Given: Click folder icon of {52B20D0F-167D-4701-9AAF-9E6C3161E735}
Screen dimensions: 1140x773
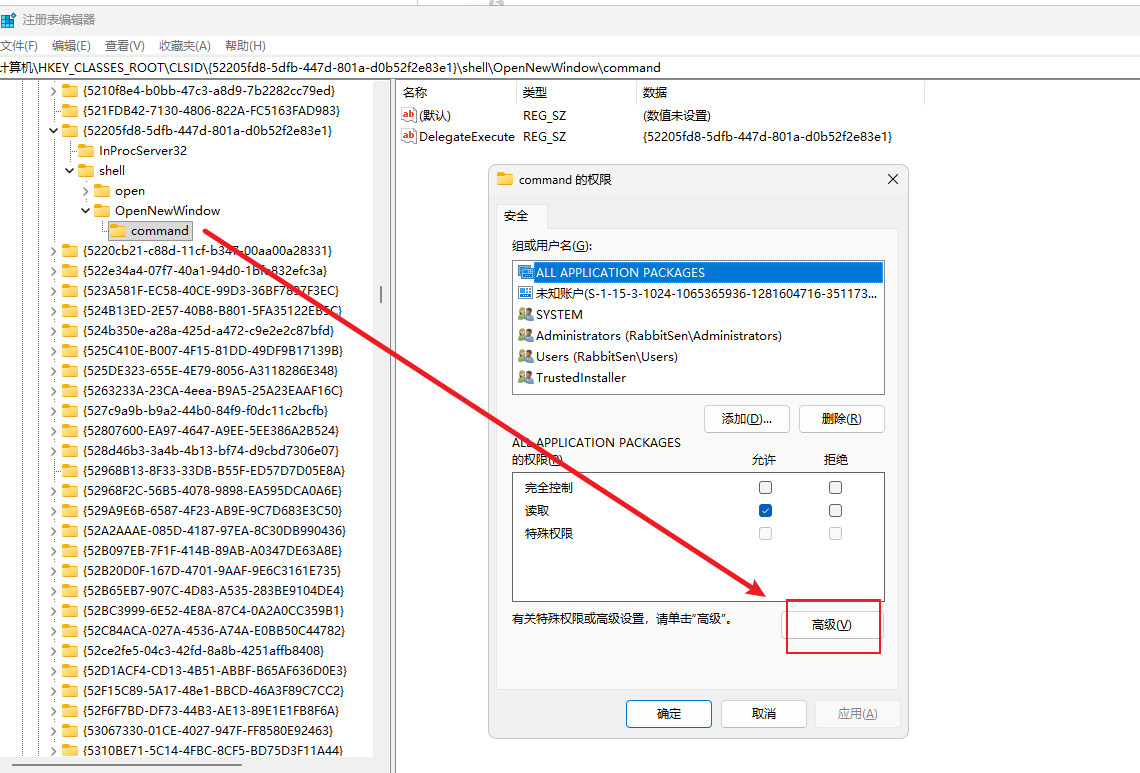Looking at the screenshot, I should click(x=70, y=570).
